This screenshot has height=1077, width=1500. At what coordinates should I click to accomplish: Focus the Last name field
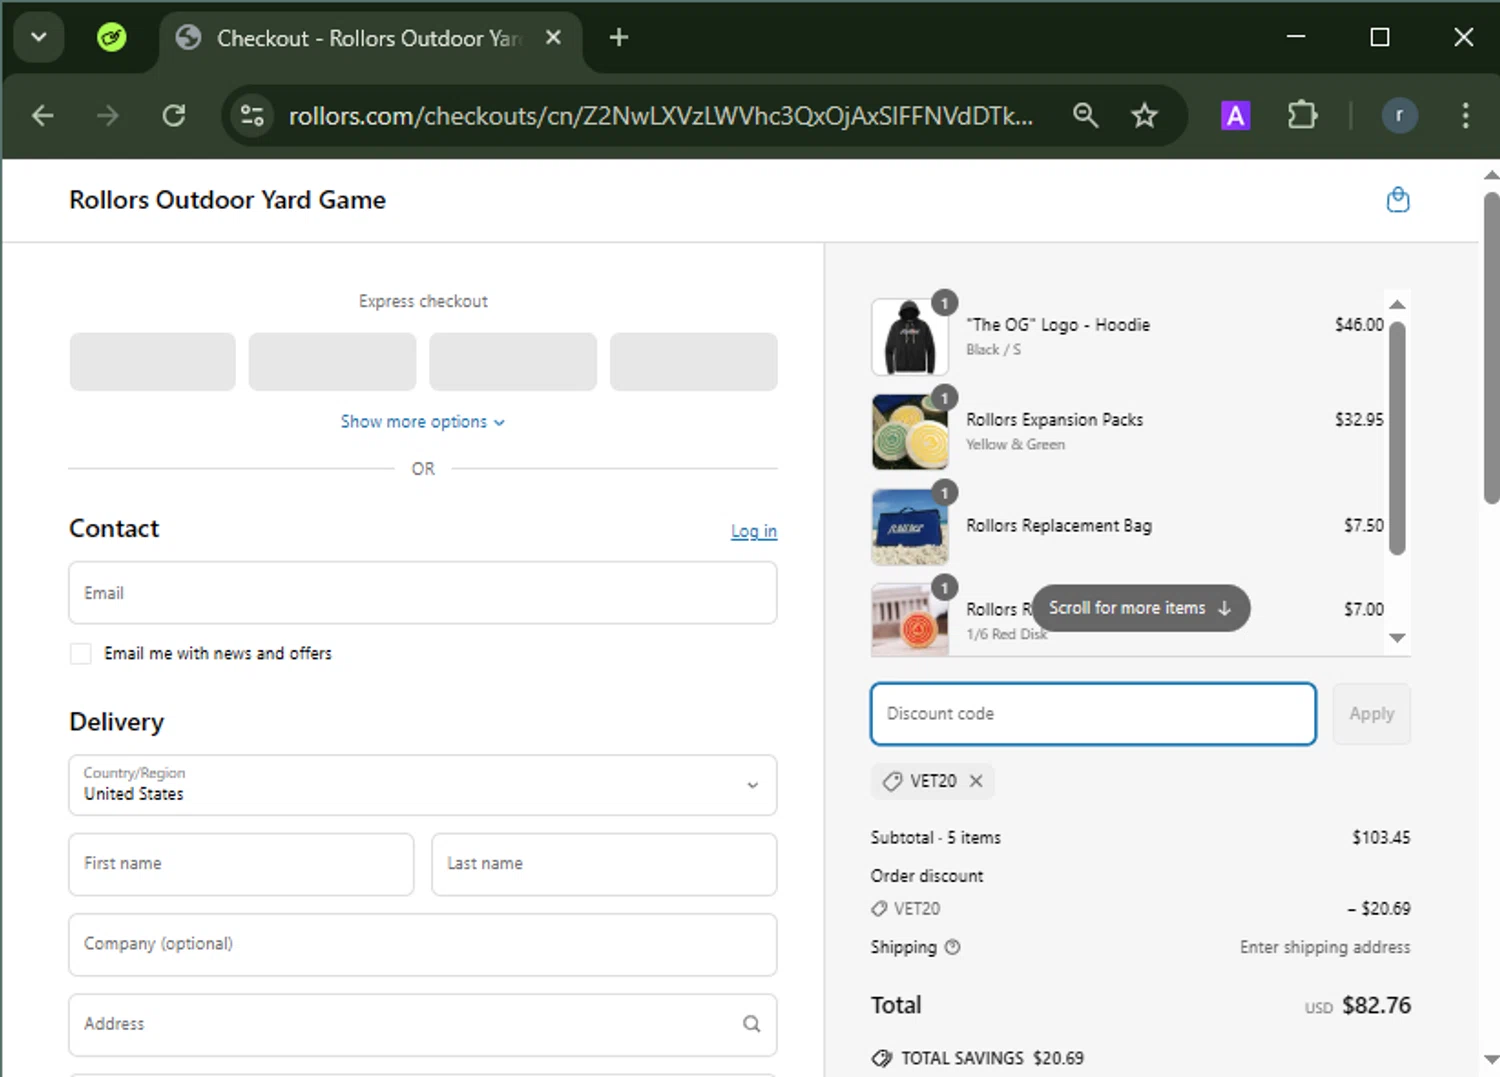pos(604,864)
